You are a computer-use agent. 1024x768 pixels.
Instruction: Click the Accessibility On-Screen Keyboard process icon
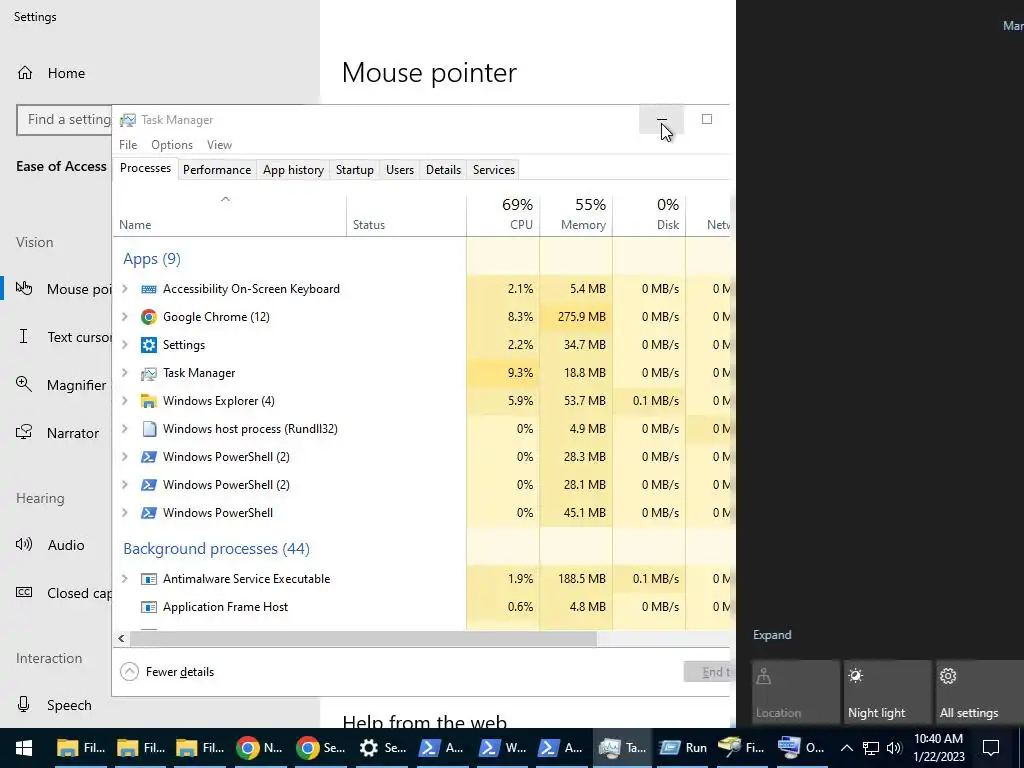click(149, 289)
